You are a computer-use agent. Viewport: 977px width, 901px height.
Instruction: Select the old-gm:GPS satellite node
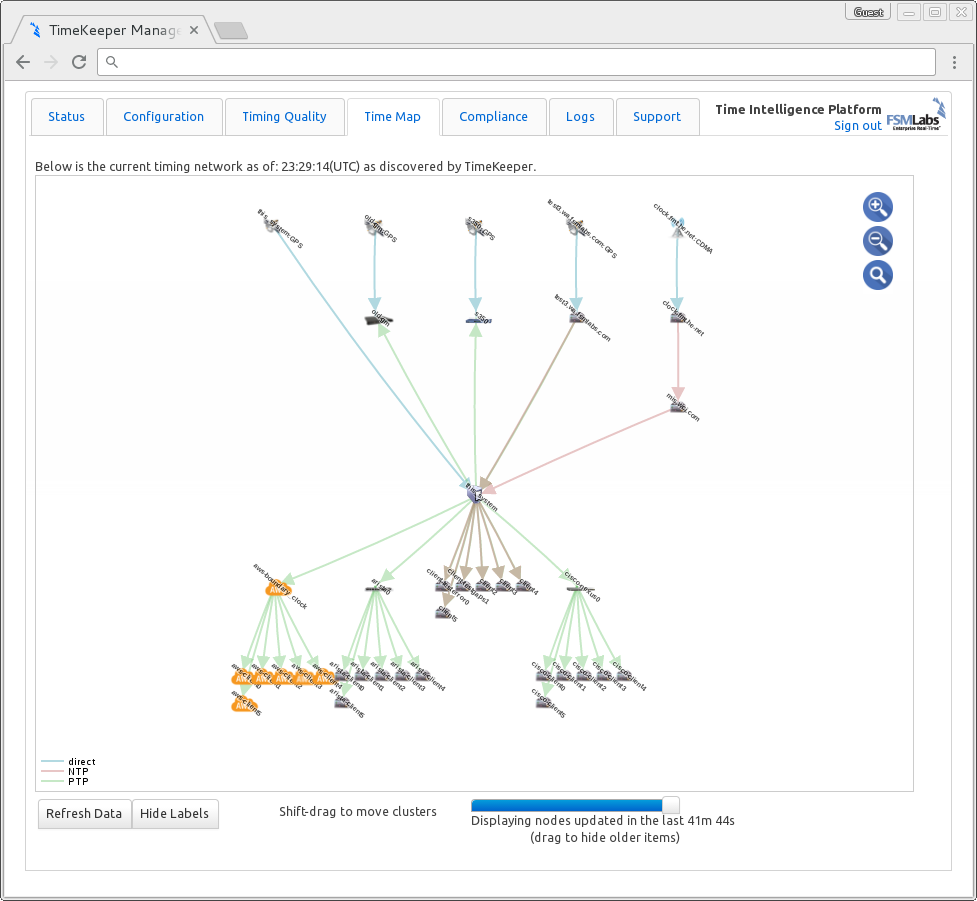(374, 227)
